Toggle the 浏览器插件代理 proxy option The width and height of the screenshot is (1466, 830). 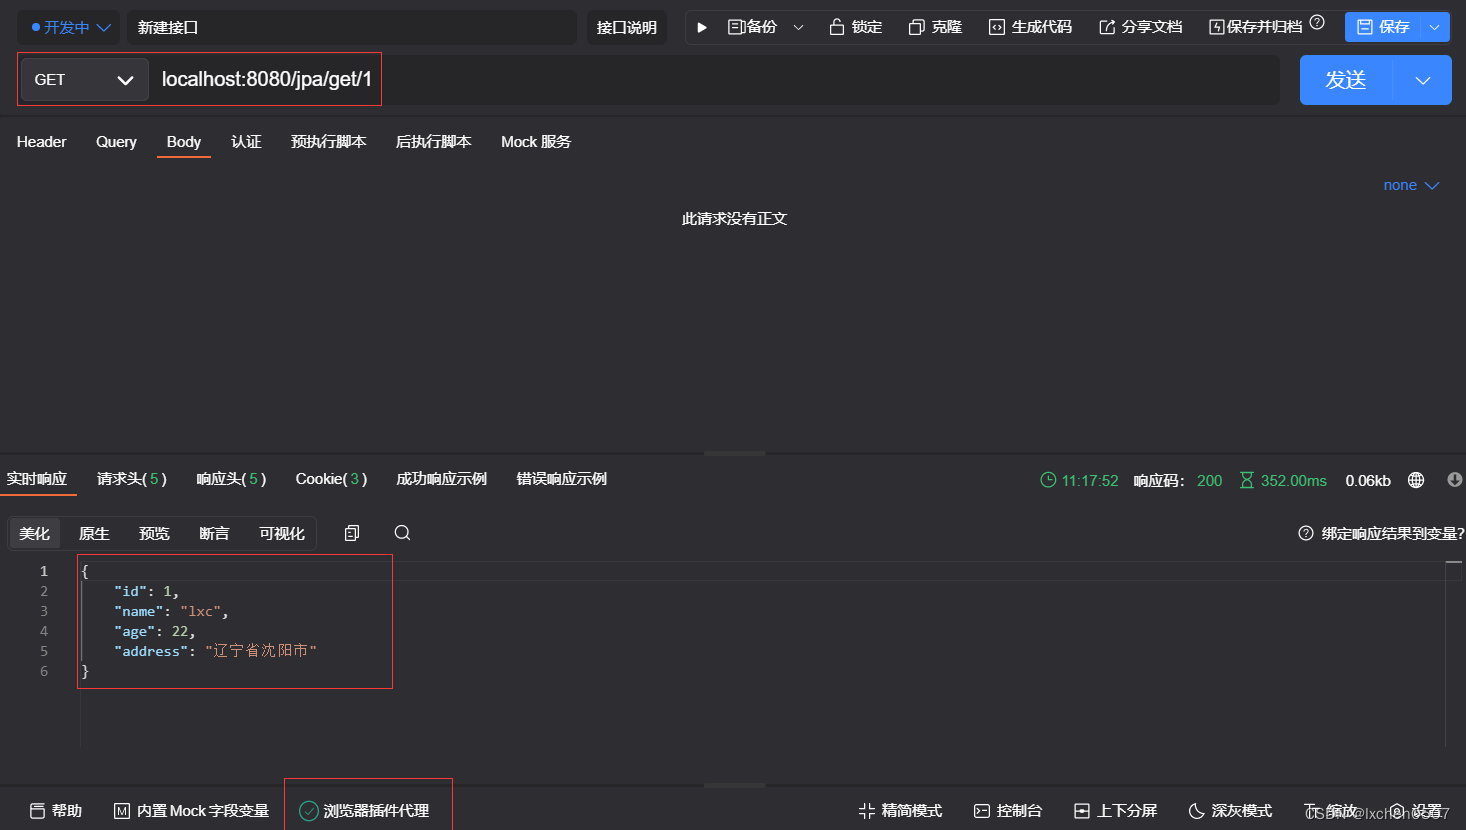pyautogui.click(x=365, y=811)
